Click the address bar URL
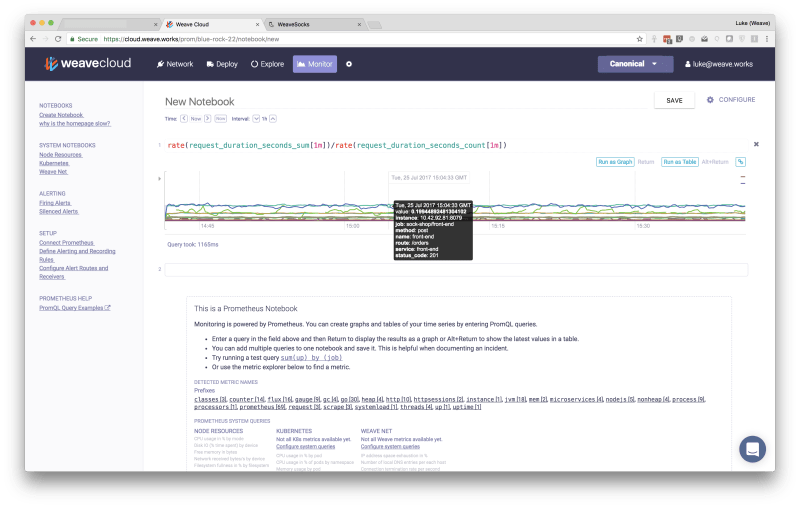Viewport: 800px width, 507px height. [191, 39]
